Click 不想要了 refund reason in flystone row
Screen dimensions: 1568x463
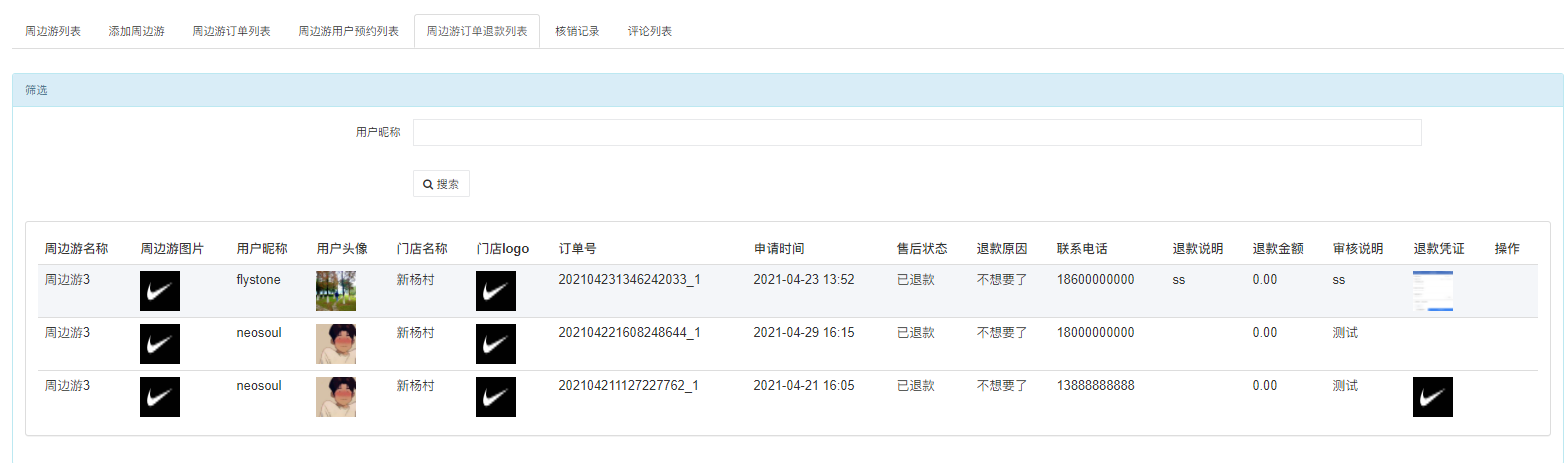pos(1002,279)
